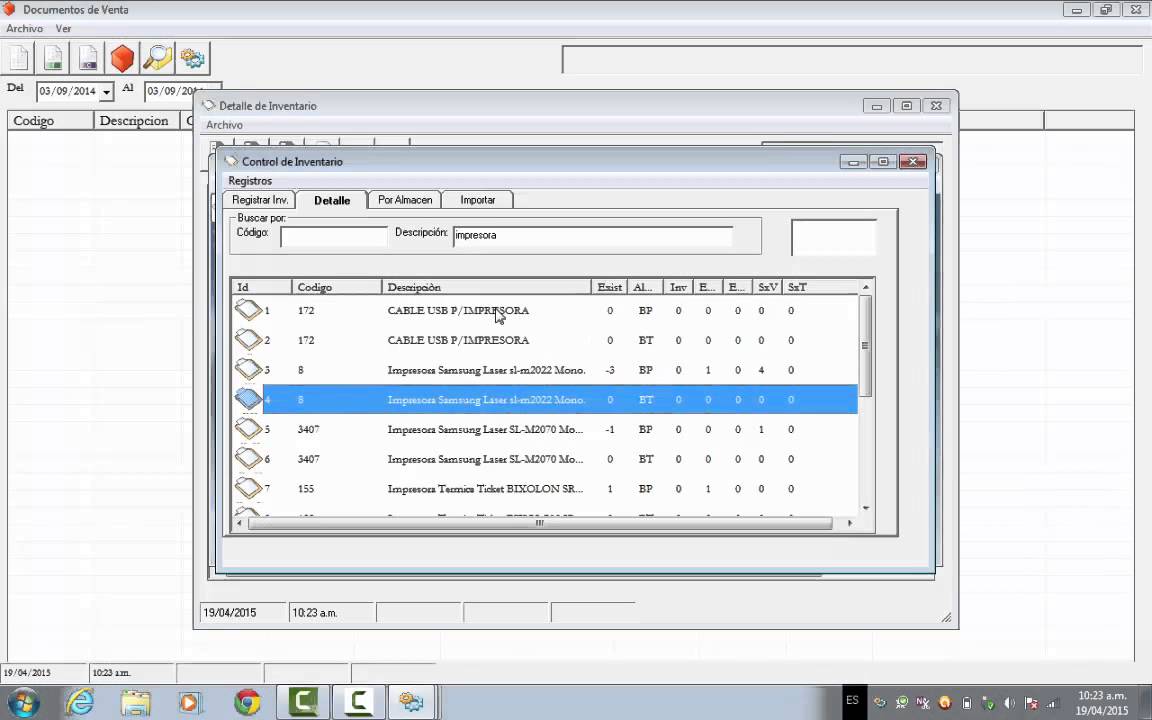
Task: Open the Importar tab
Action: [478, 200]
